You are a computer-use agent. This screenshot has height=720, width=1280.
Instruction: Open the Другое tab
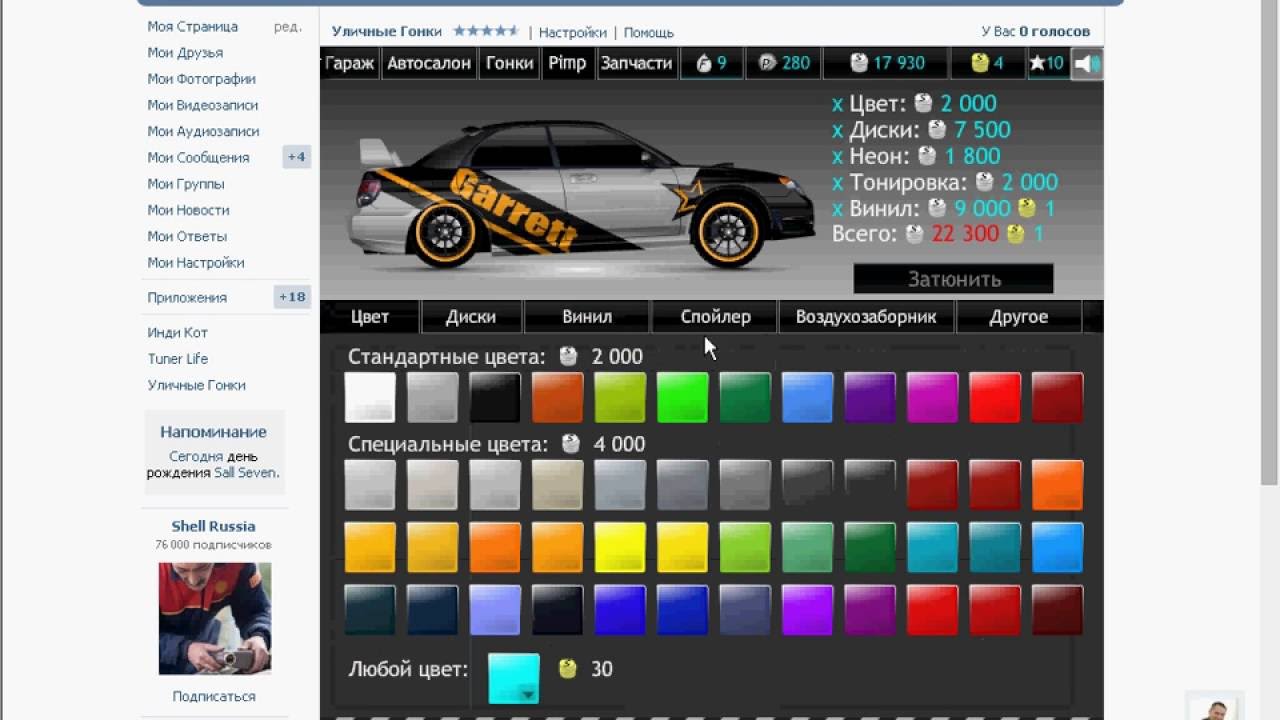click(x=1018, y=317)
